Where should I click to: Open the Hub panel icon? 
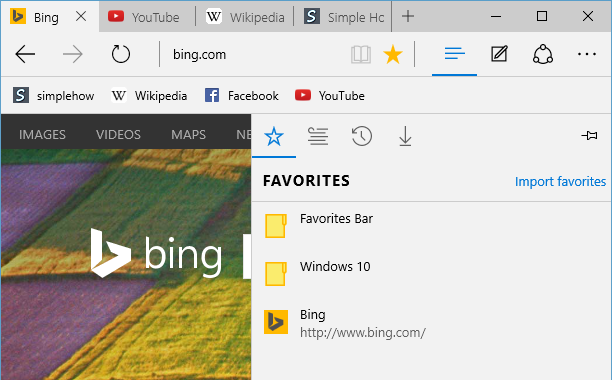(454, 54)
